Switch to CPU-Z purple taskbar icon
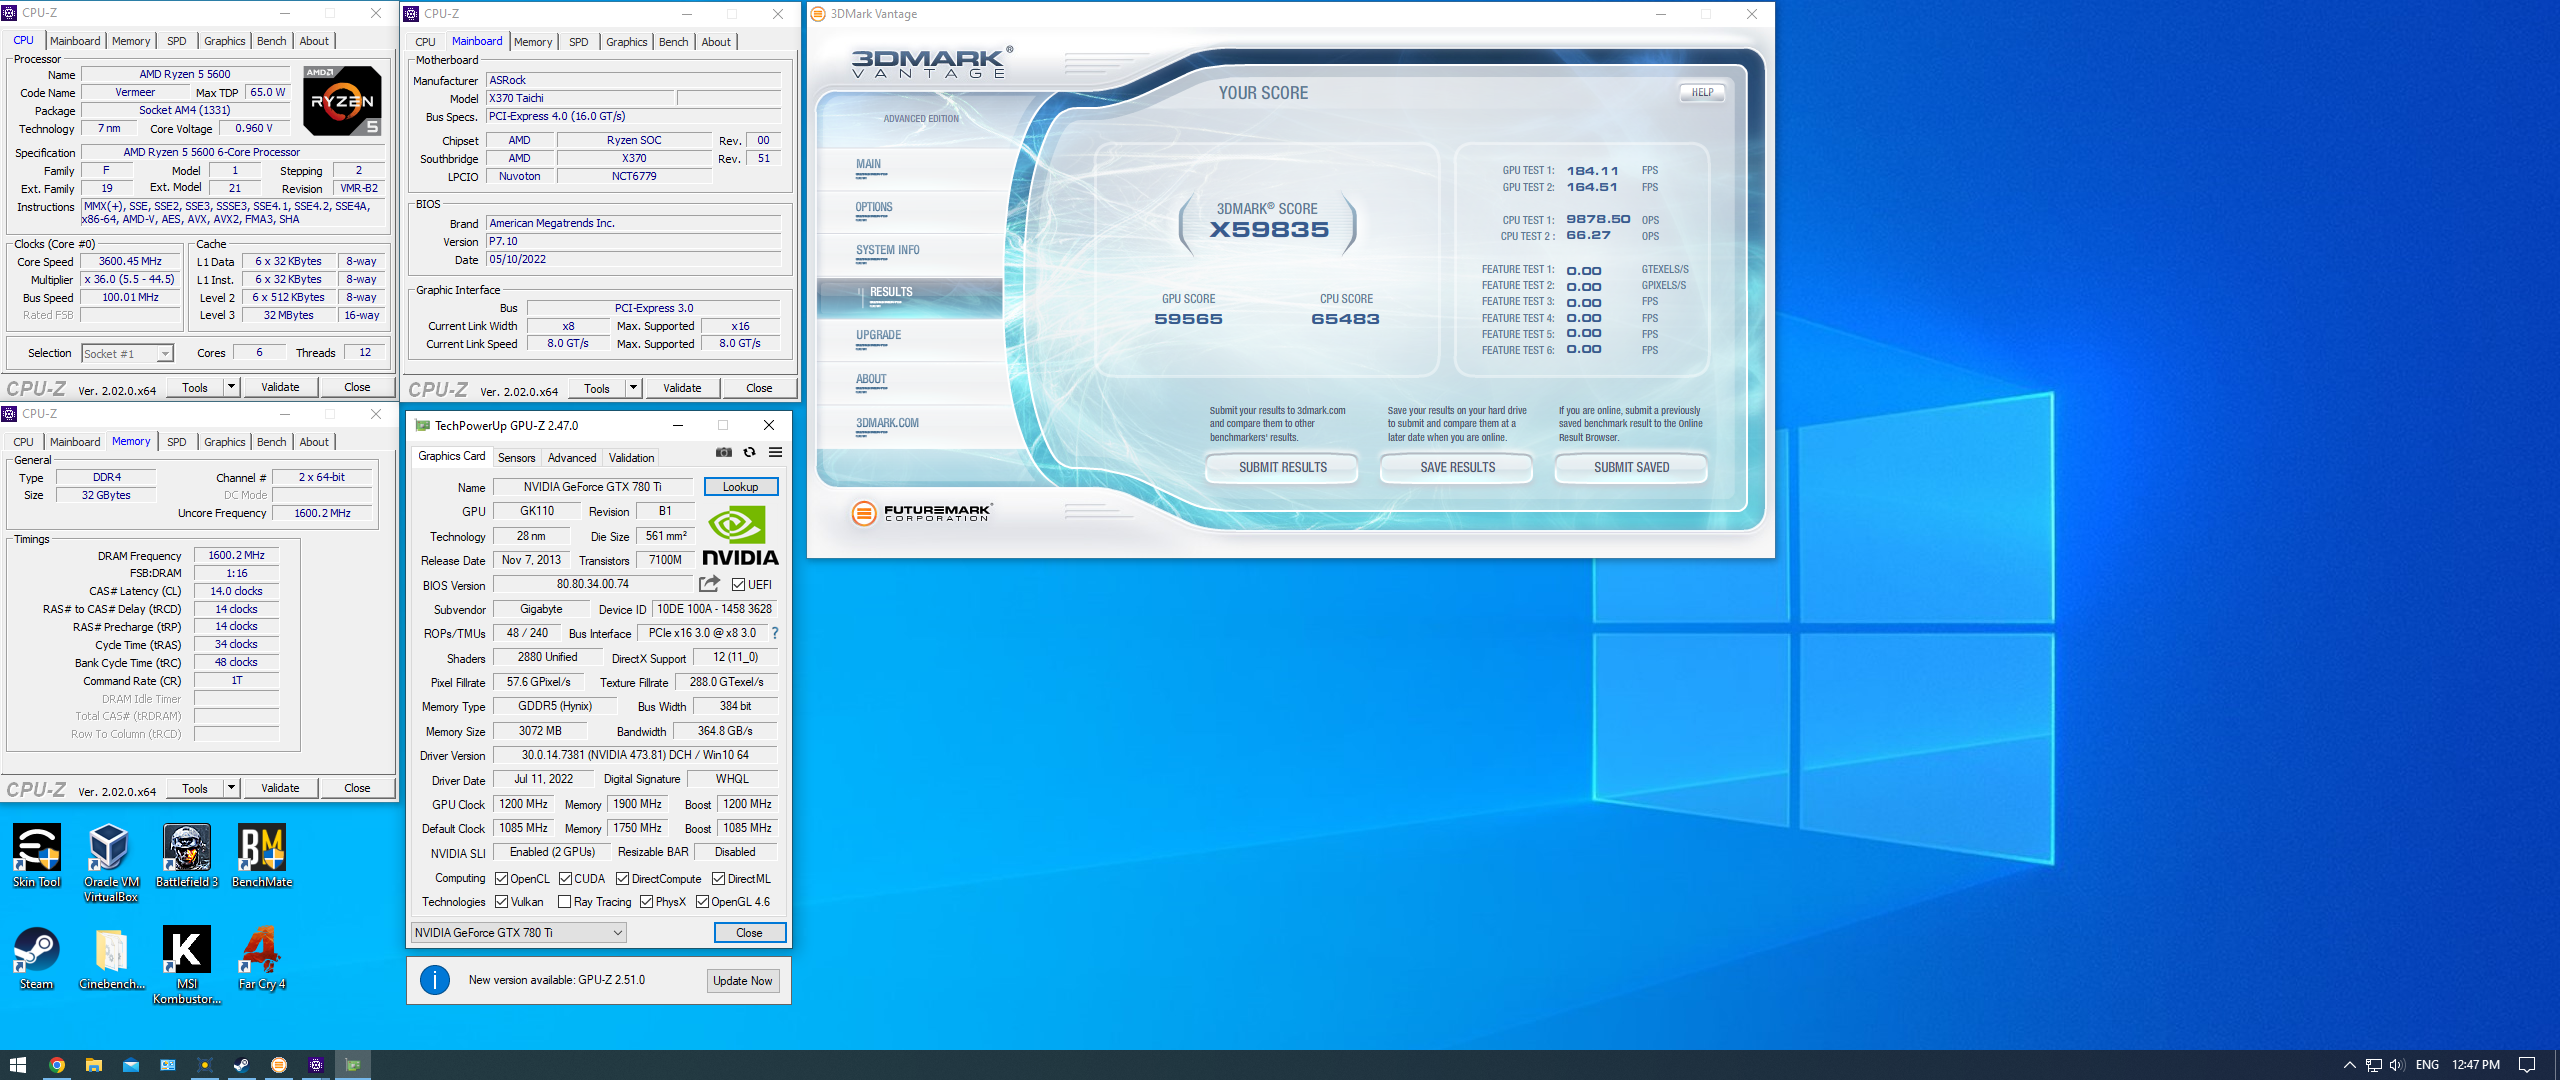This screenshot has height=1080, width=2560. [316, 1065]
